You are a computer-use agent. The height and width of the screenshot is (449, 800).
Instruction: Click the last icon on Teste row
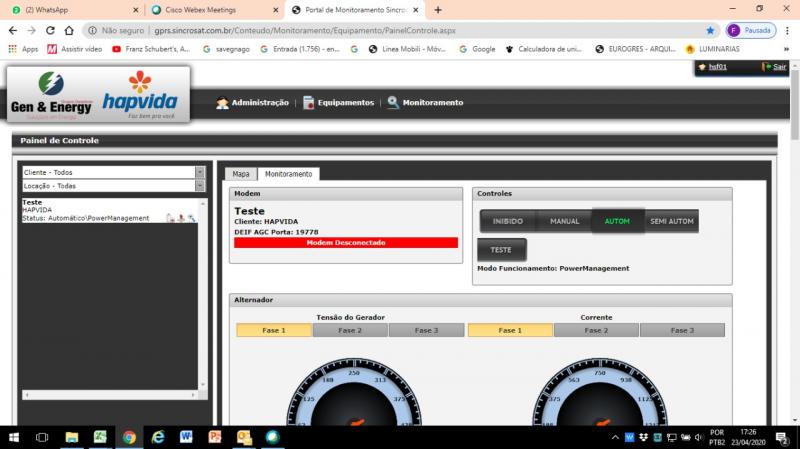pyautogui.click(x=192, y=217)
